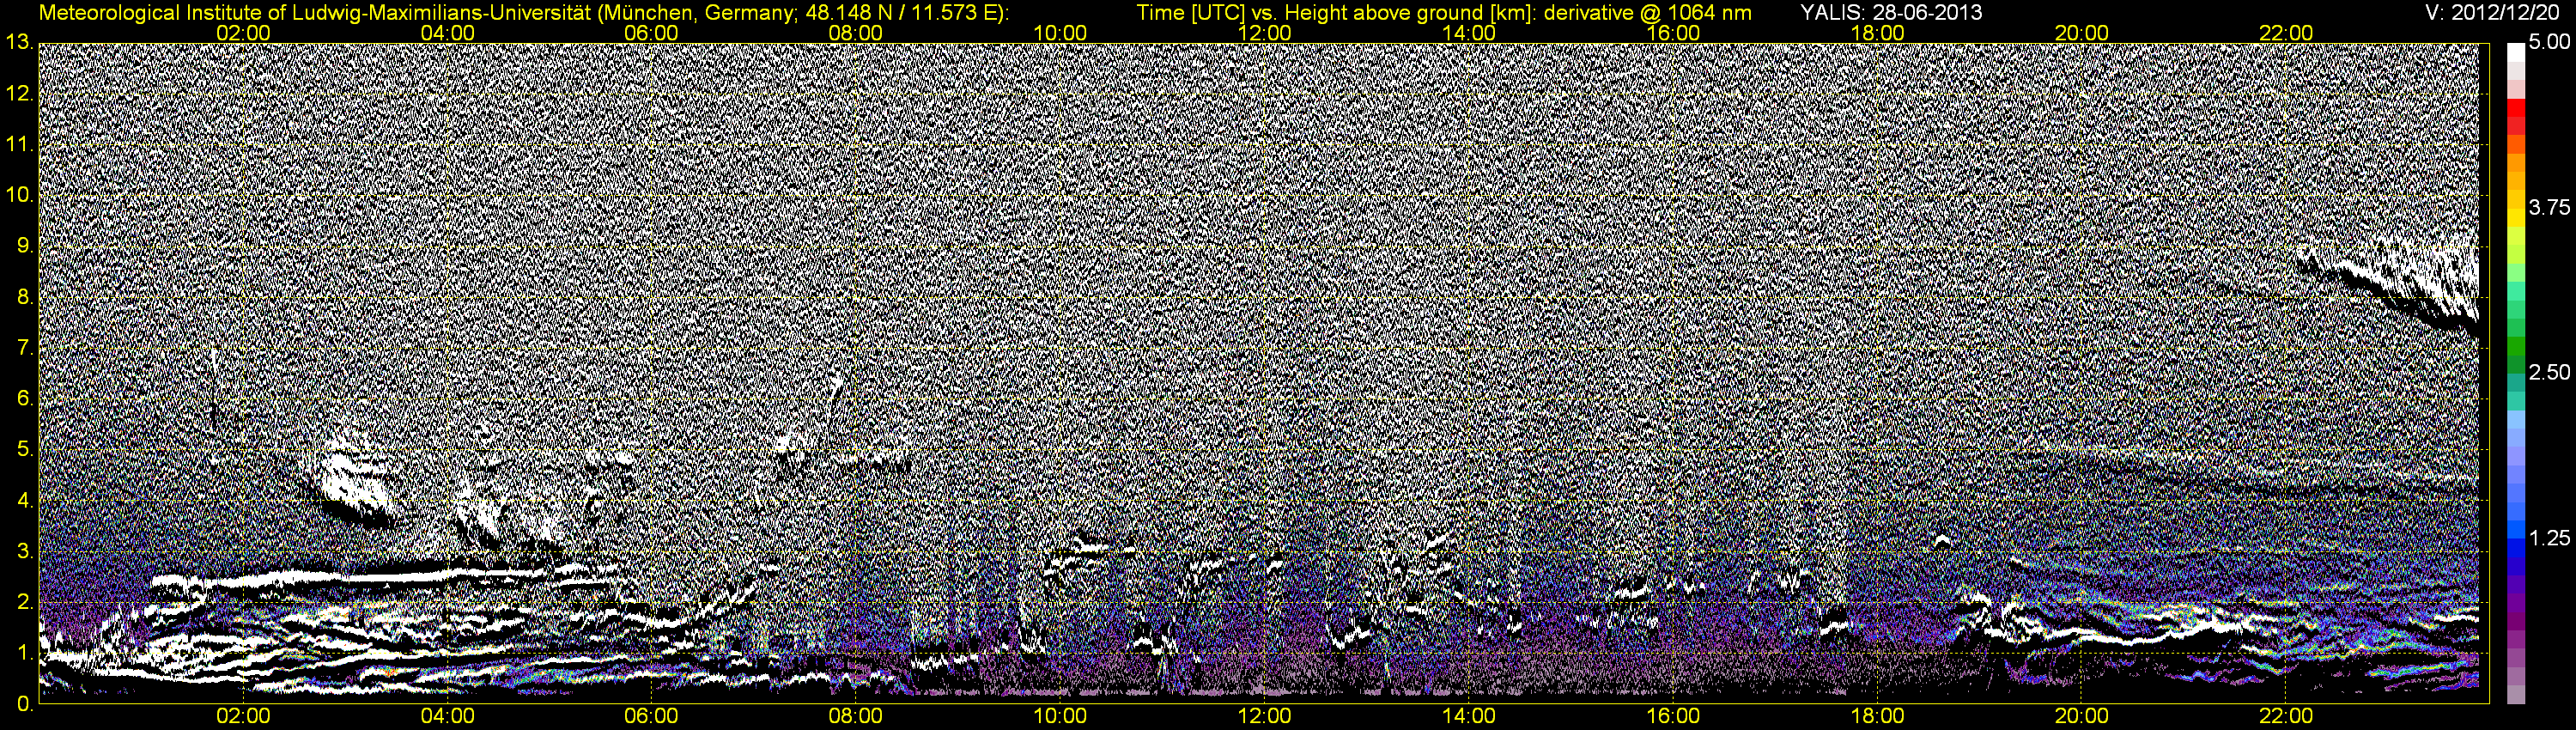Click 20:00 on the lower time axis
Screen dimensions: 2576x730
(x=2082, y=716)
